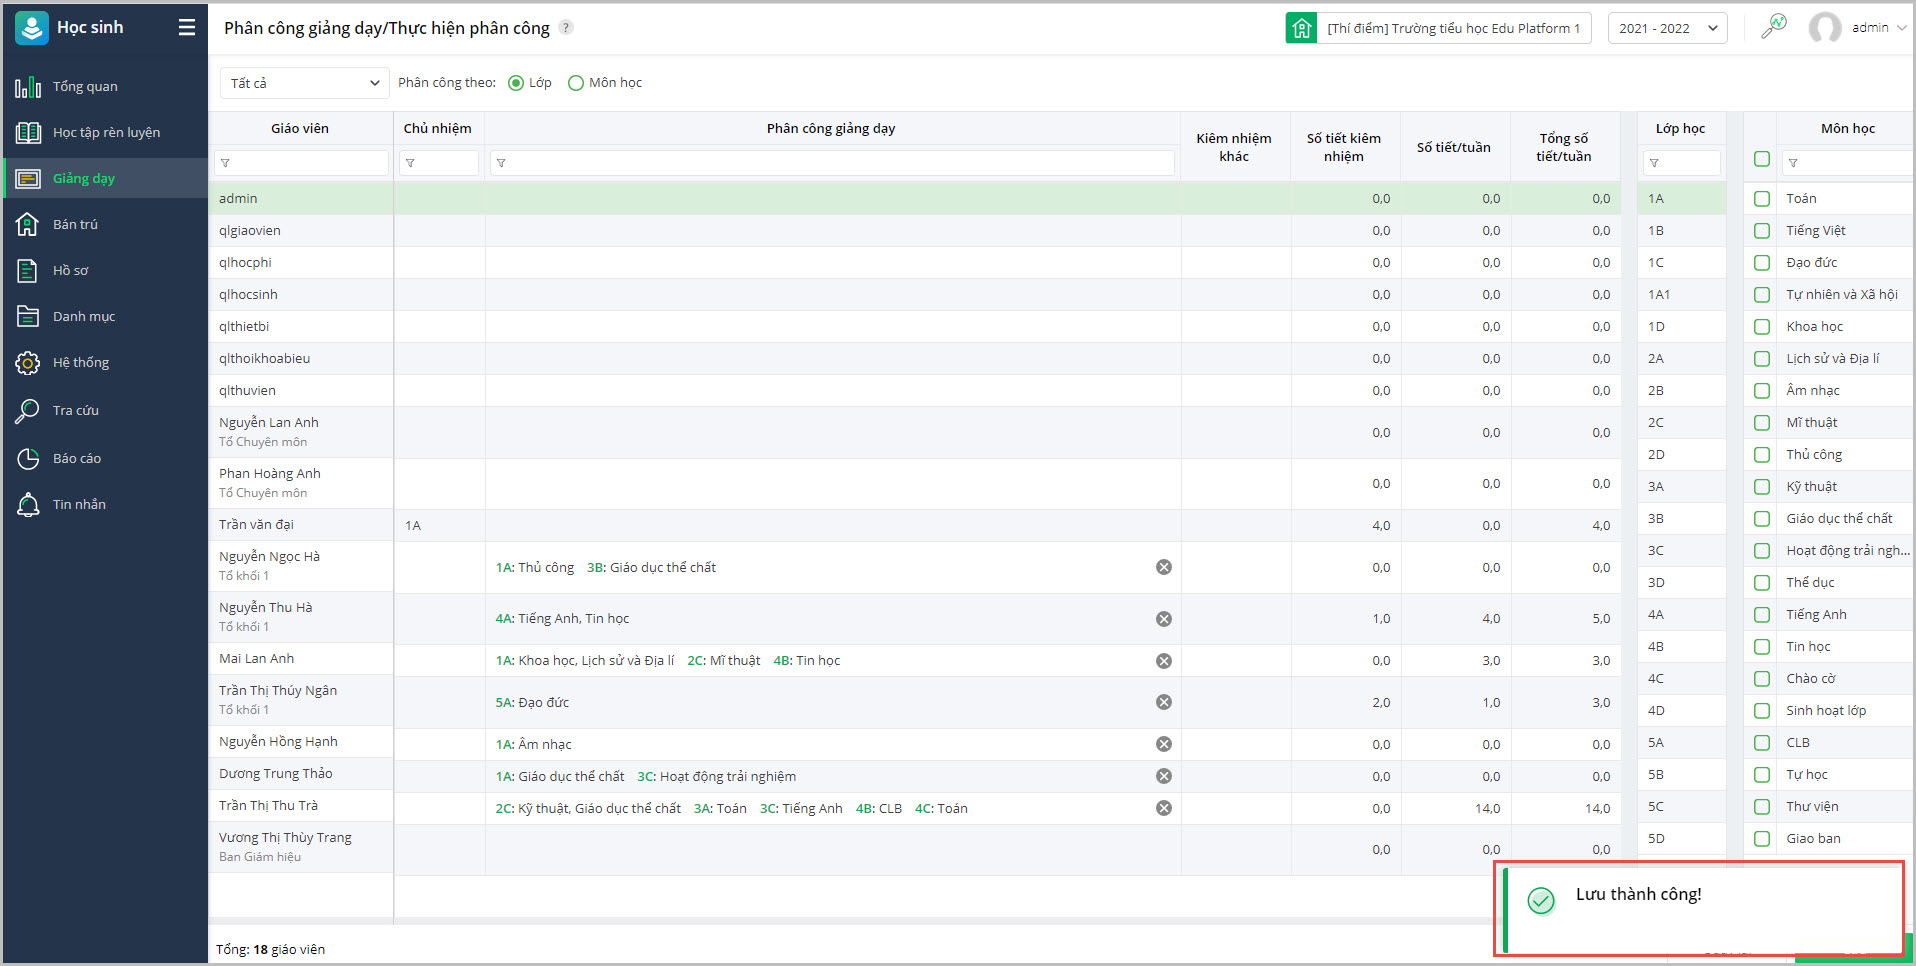Click the Tin nhắn bell icon

click(28, 505)
